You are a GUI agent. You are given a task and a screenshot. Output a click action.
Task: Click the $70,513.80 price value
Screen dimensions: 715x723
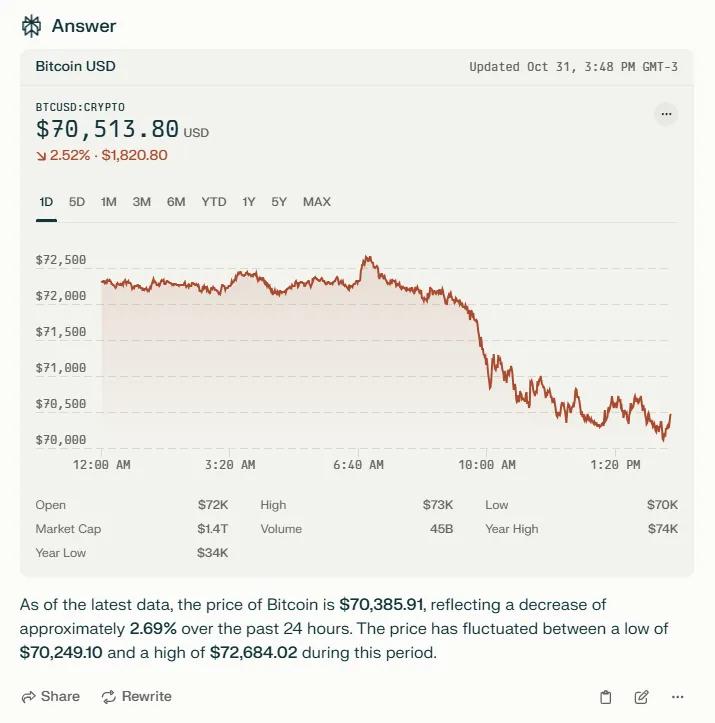[107, 130]
